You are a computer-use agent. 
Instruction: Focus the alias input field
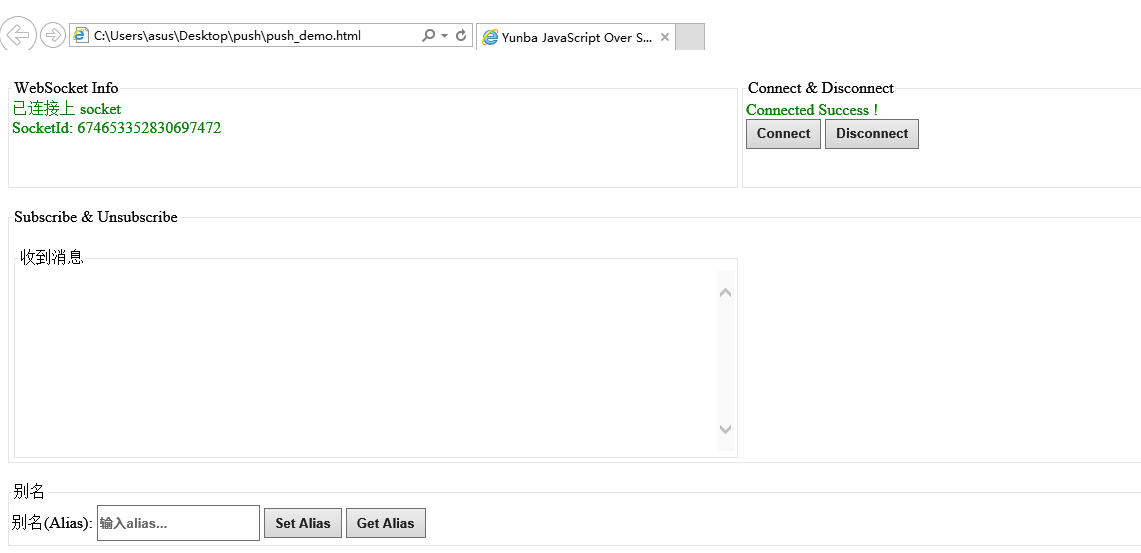coord(178,523)
